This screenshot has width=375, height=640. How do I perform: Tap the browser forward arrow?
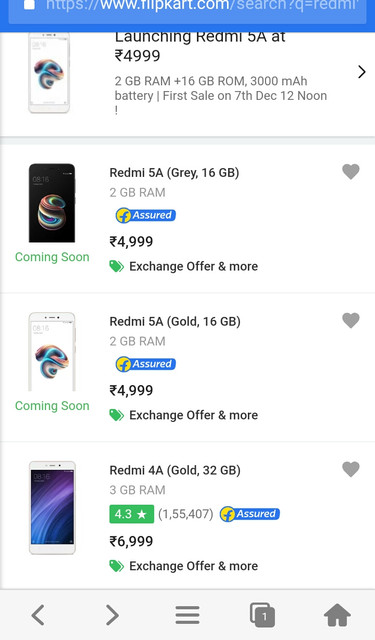pyautogui.click(x=112, y=615)
